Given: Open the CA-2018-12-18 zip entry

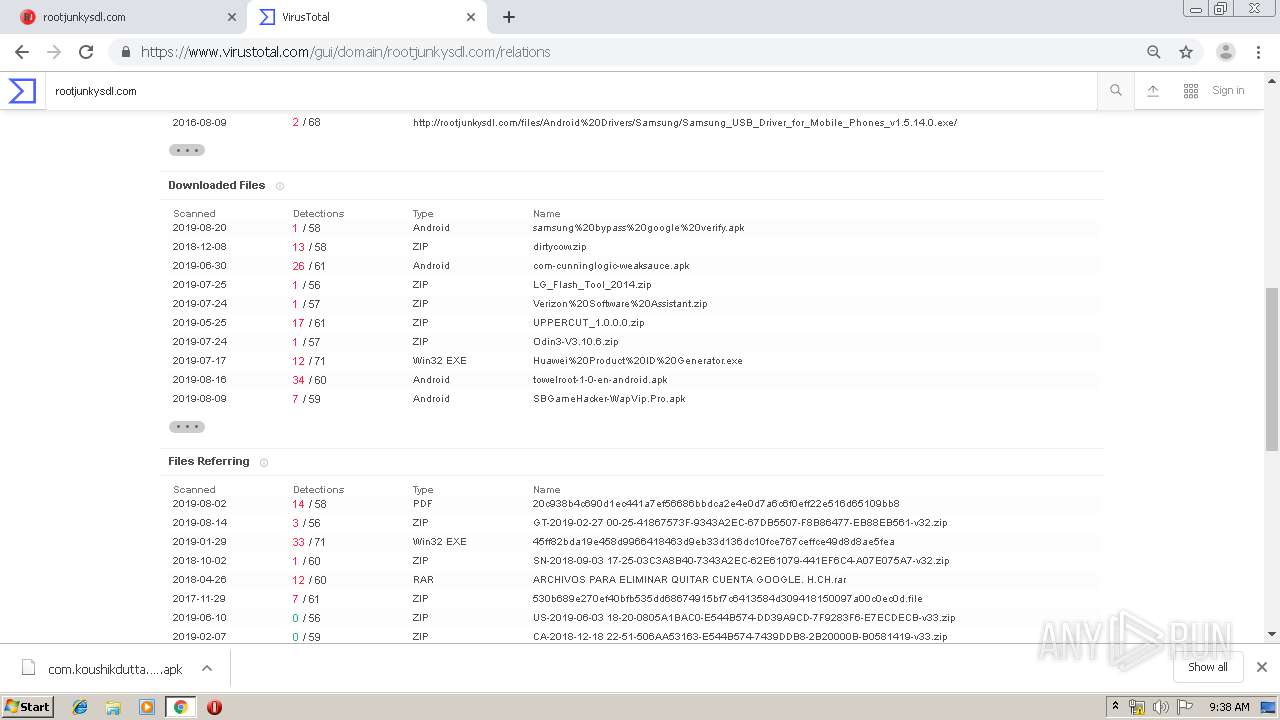Looking at the screenshot, I should click(740, 637).
